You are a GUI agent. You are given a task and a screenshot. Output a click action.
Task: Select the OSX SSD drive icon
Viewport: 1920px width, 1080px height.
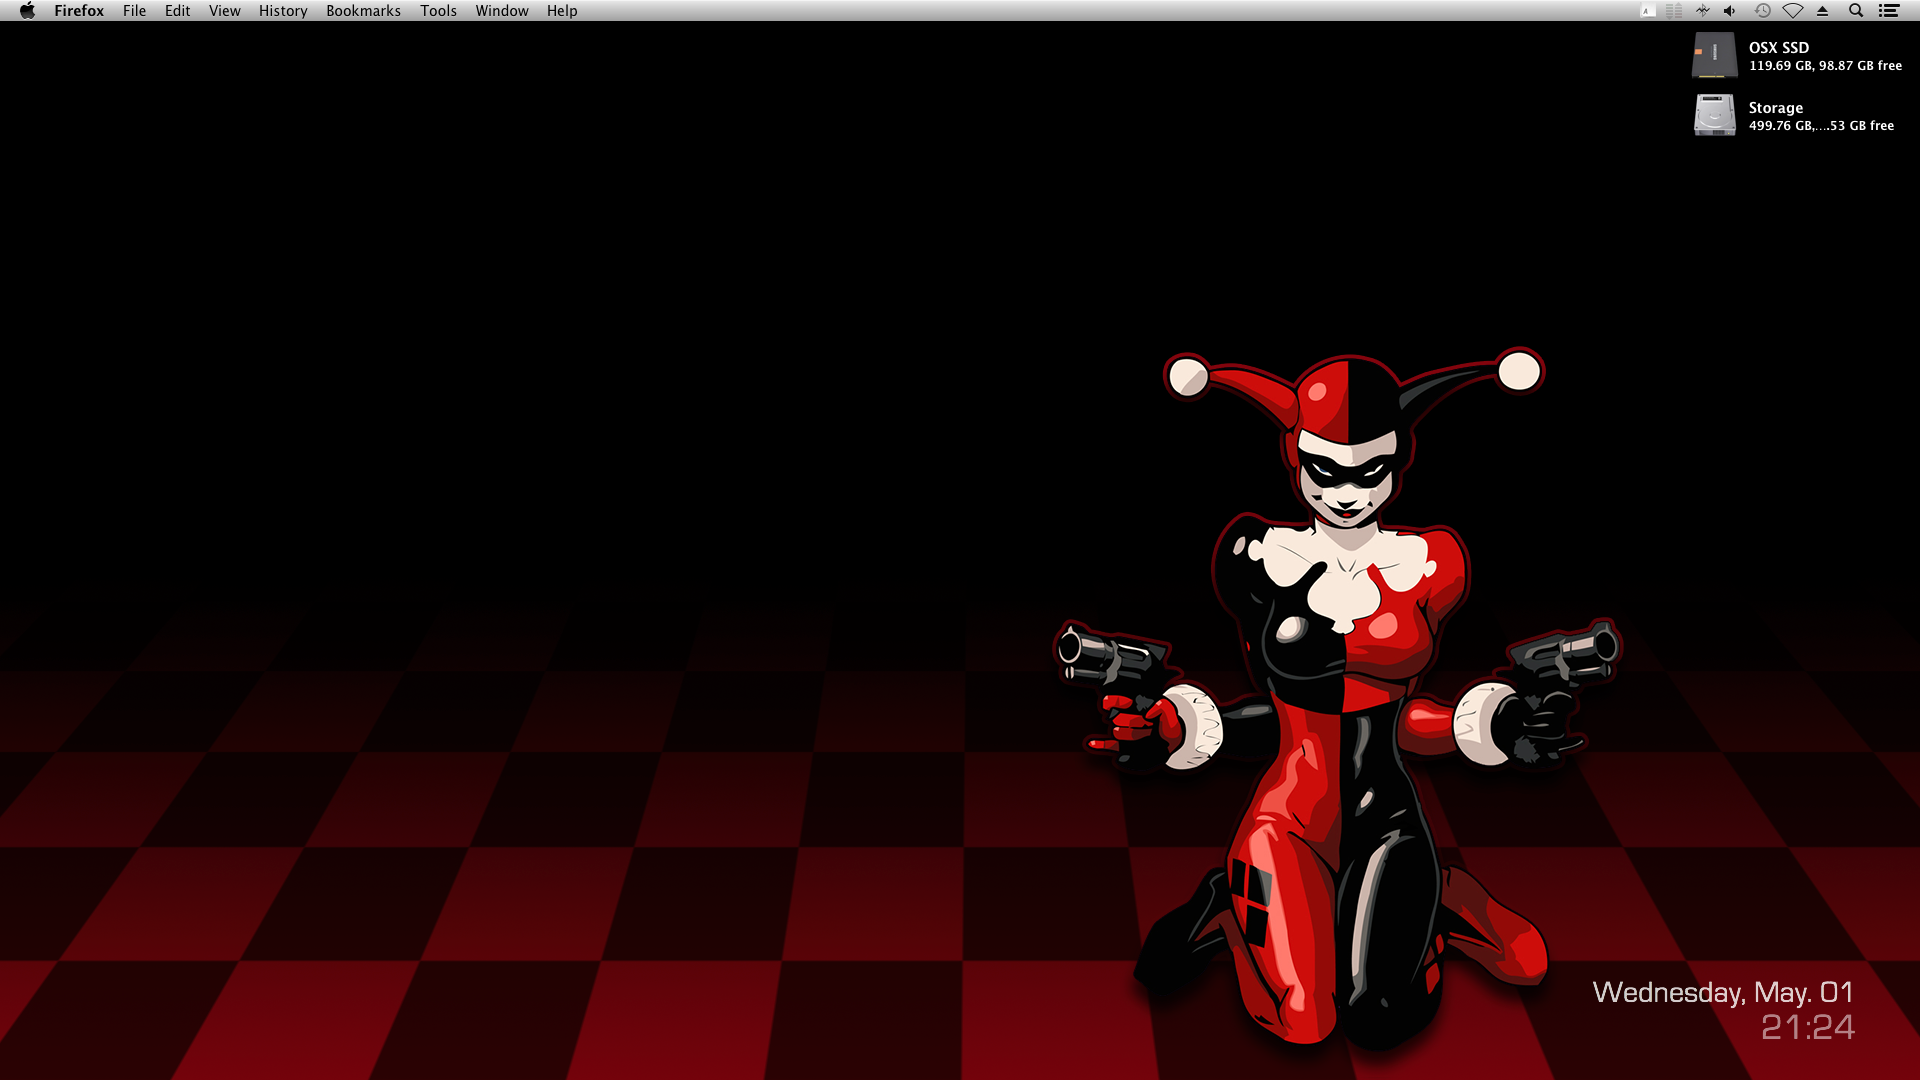1714,55
